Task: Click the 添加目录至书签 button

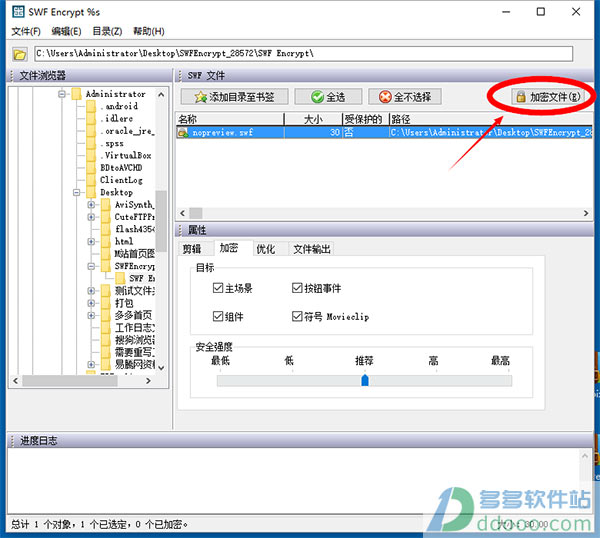Action: click(235, 97)
